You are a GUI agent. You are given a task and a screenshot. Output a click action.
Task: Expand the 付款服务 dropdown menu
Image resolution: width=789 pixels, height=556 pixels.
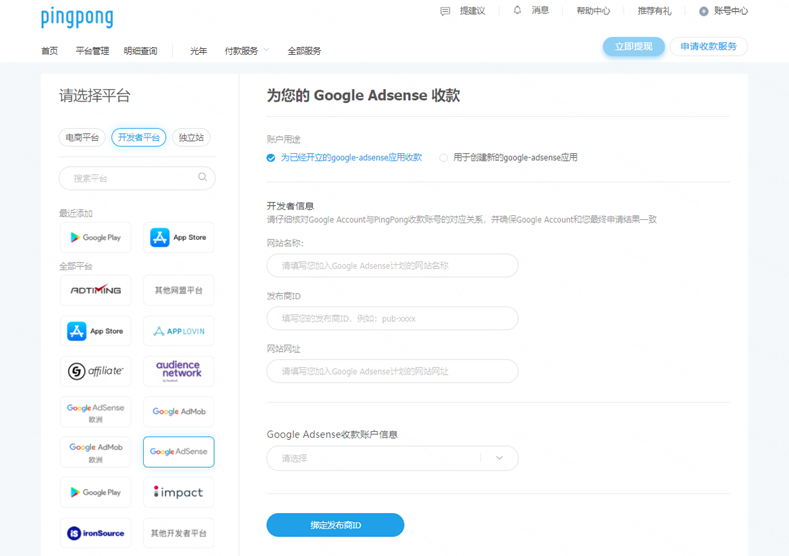[247, 51]
